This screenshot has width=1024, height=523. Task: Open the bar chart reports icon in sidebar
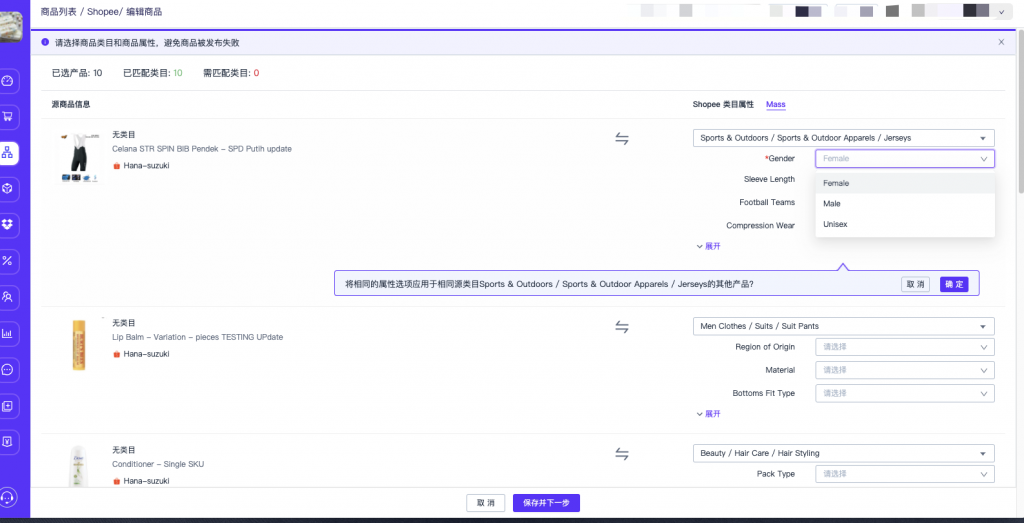click(x=8, y=333)
